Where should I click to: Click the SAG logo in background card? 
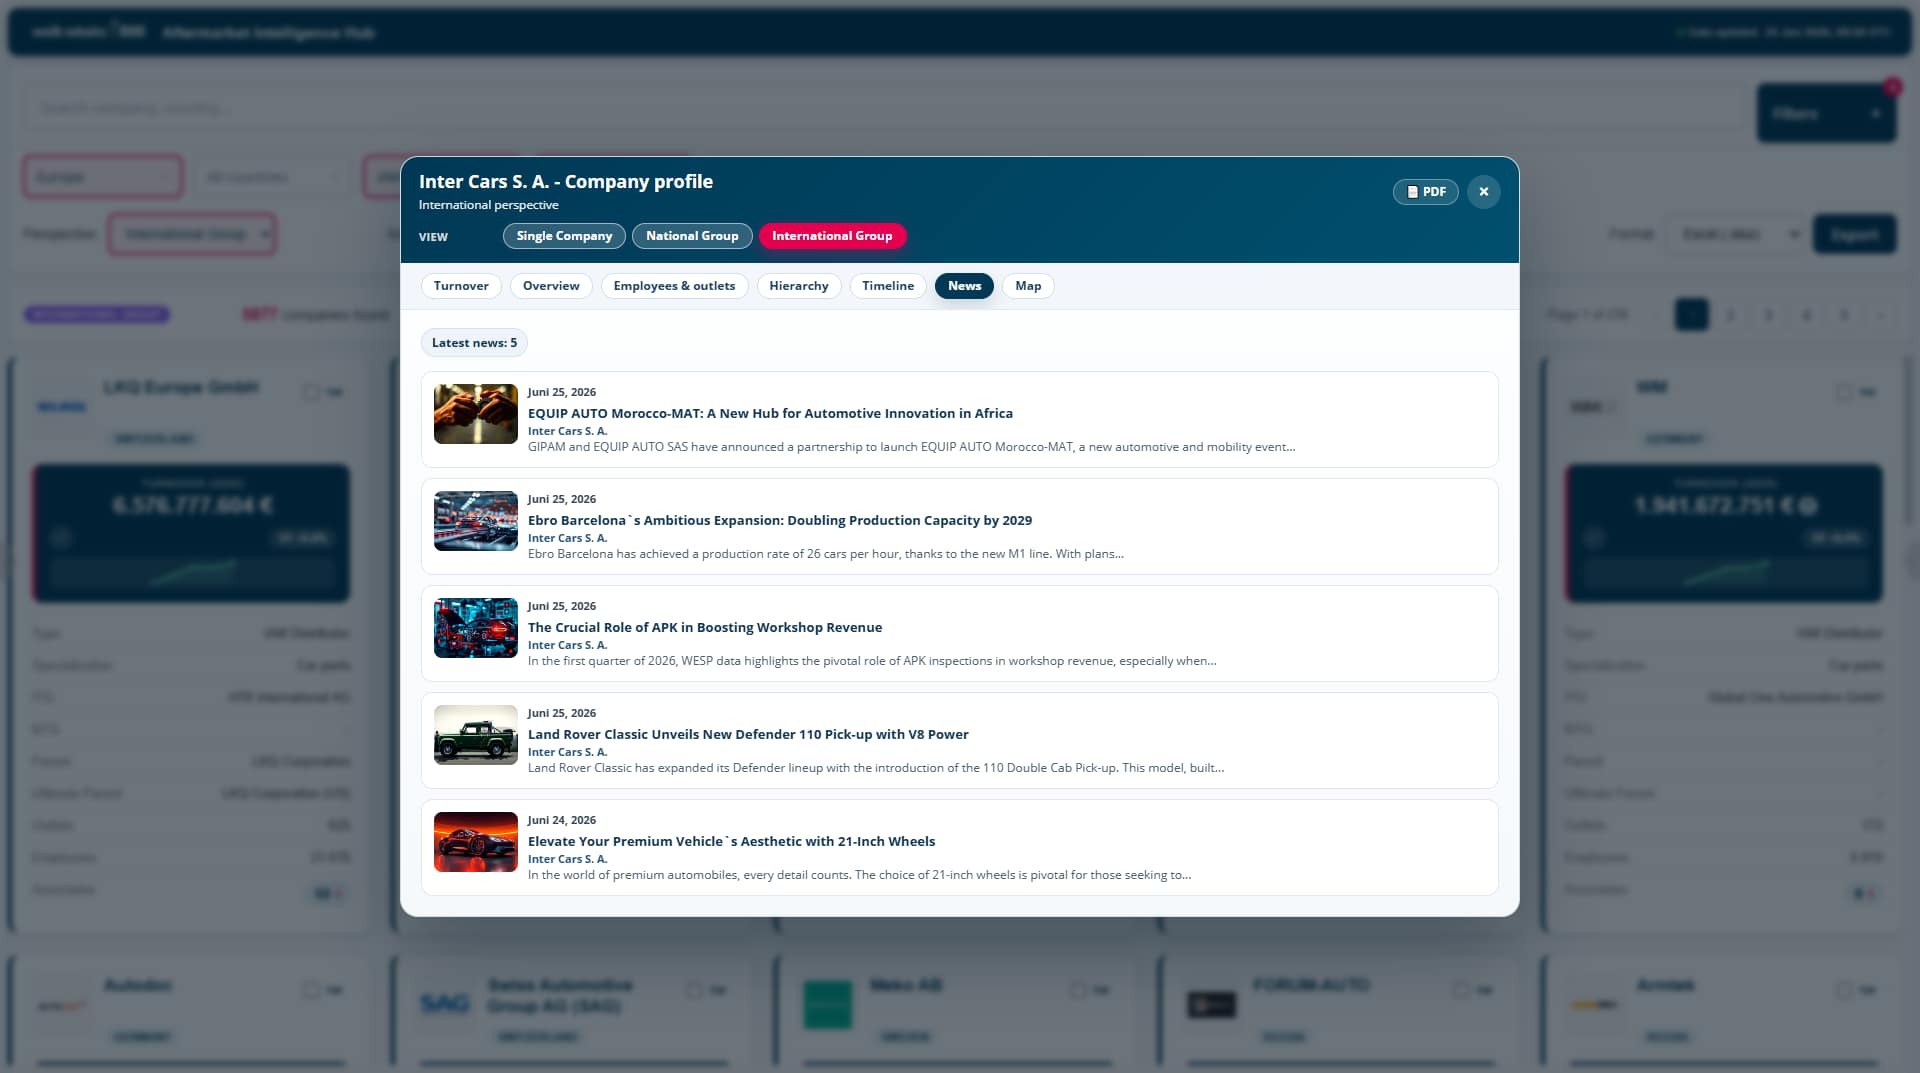[445, 1003]
